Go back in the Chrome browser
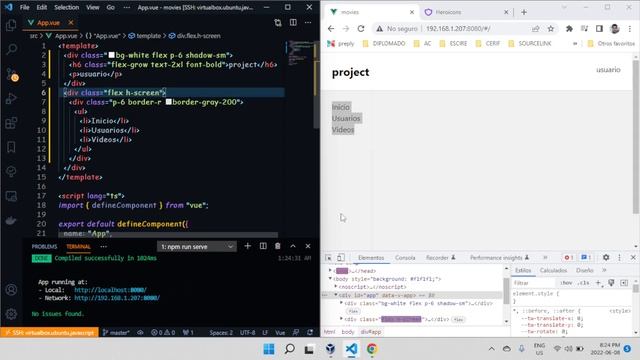Viewport: 640px width, 360px height. [x=331, y=29]
